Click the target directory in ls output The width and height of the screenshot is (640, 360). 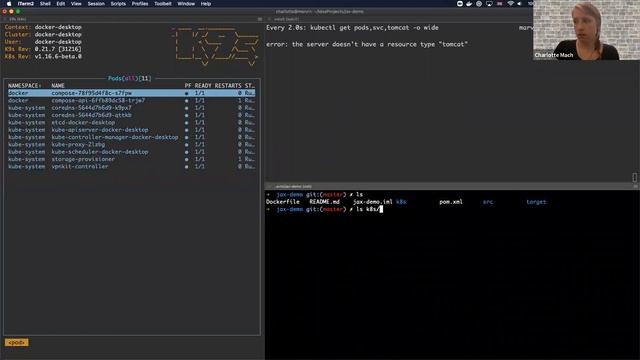tap(536, 202)
